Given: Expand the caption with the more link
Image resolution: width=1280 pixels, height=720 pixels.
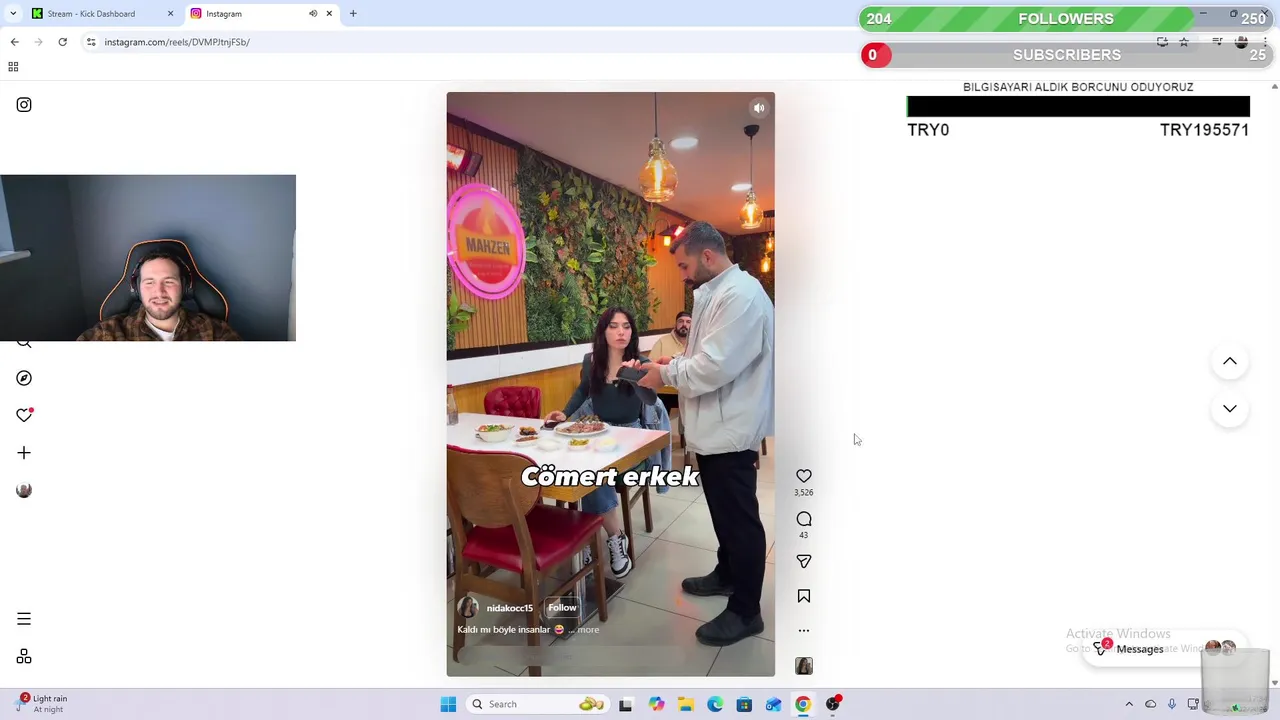Looking at the screenshot, I should tap(588, 630).
